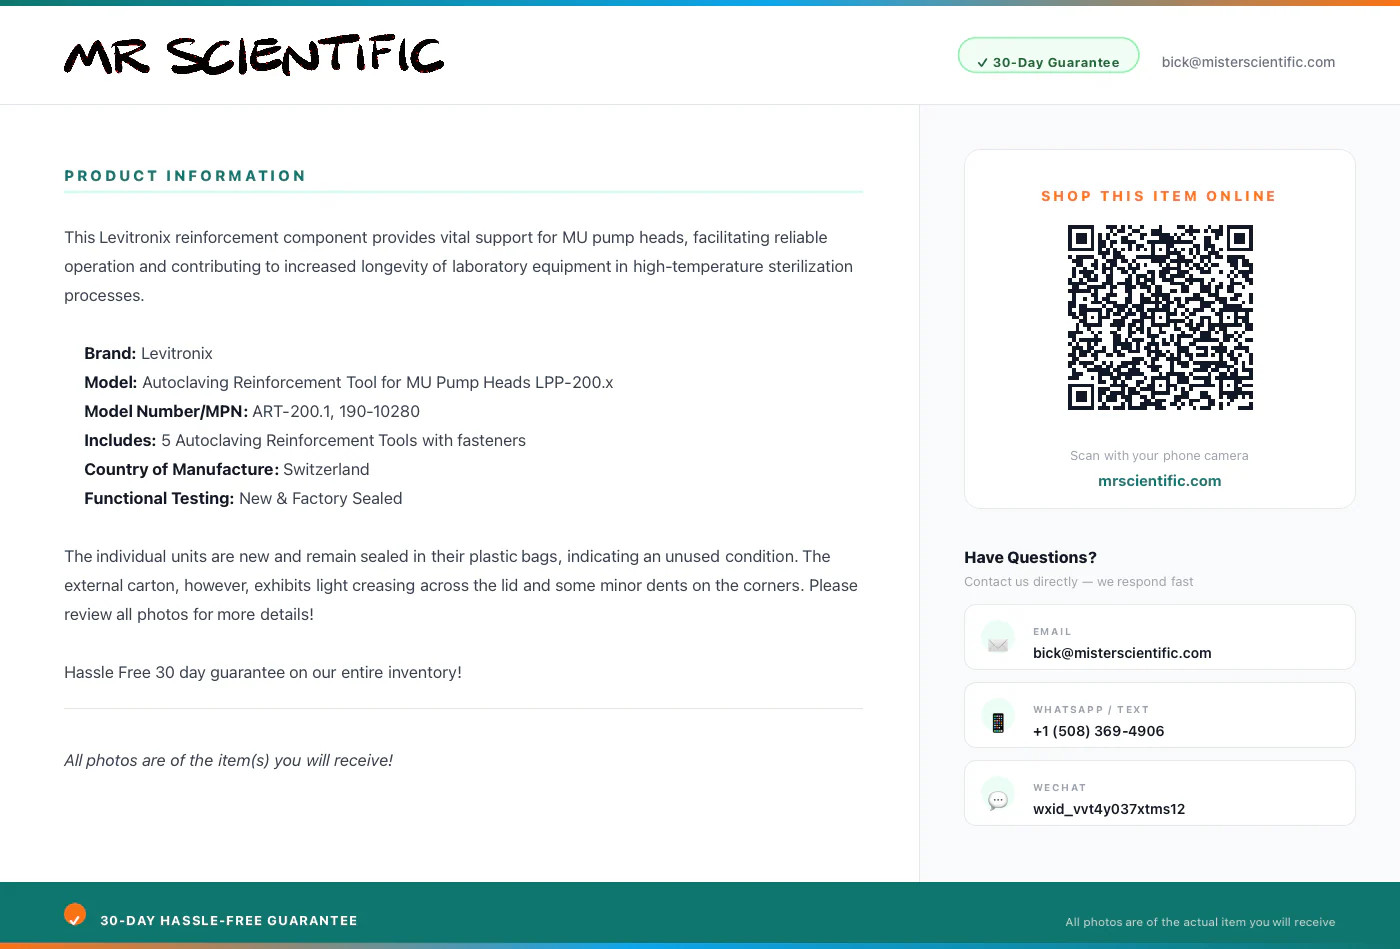Open the mrscientific.com link
The width and height of the screenshot is (1400, 949).
1159,481
